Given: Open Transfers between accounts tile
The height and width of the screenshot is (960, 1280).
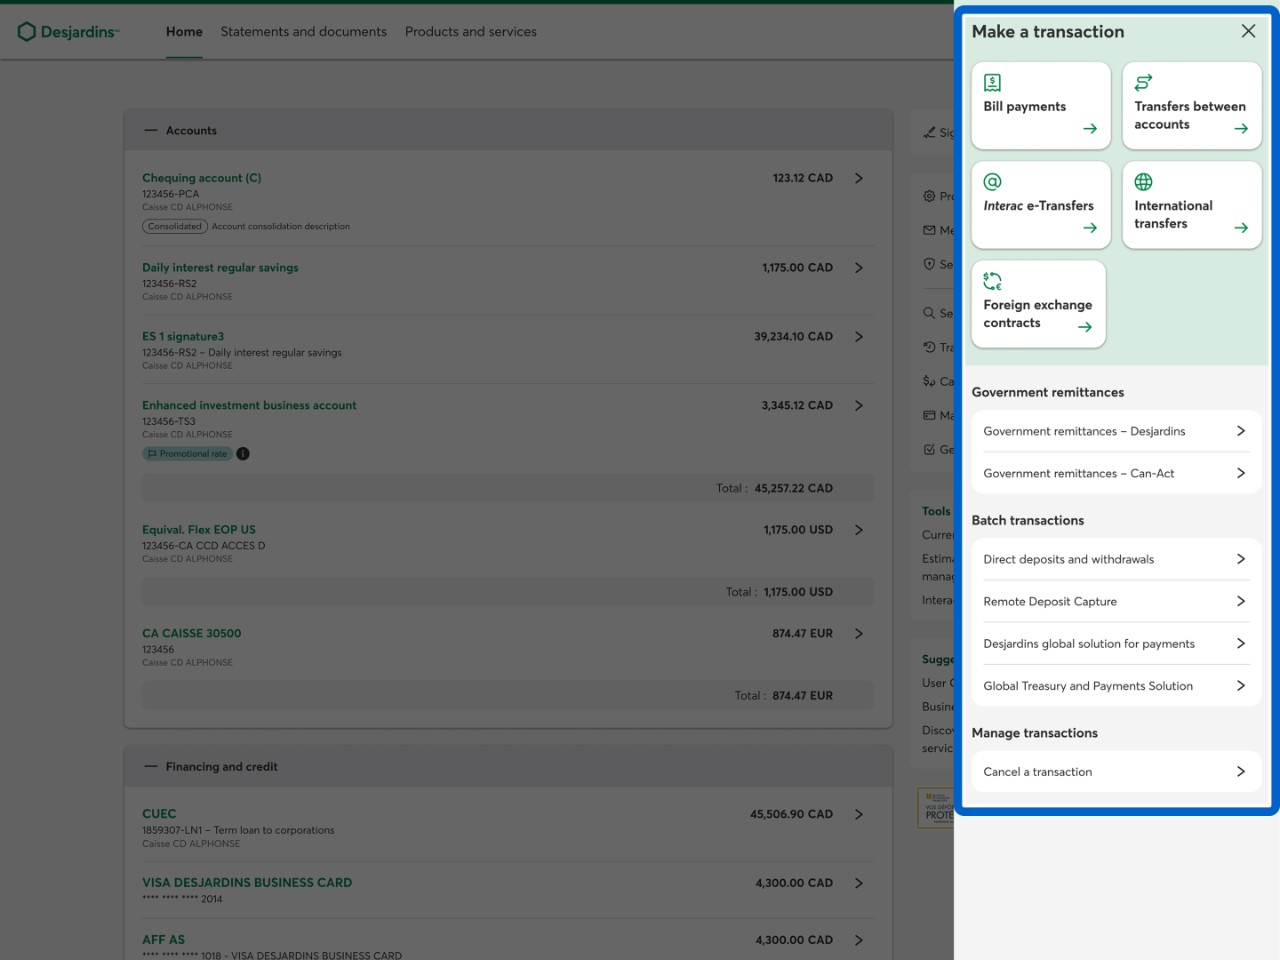Looking at the screenshot, I should click(1191, 106).
